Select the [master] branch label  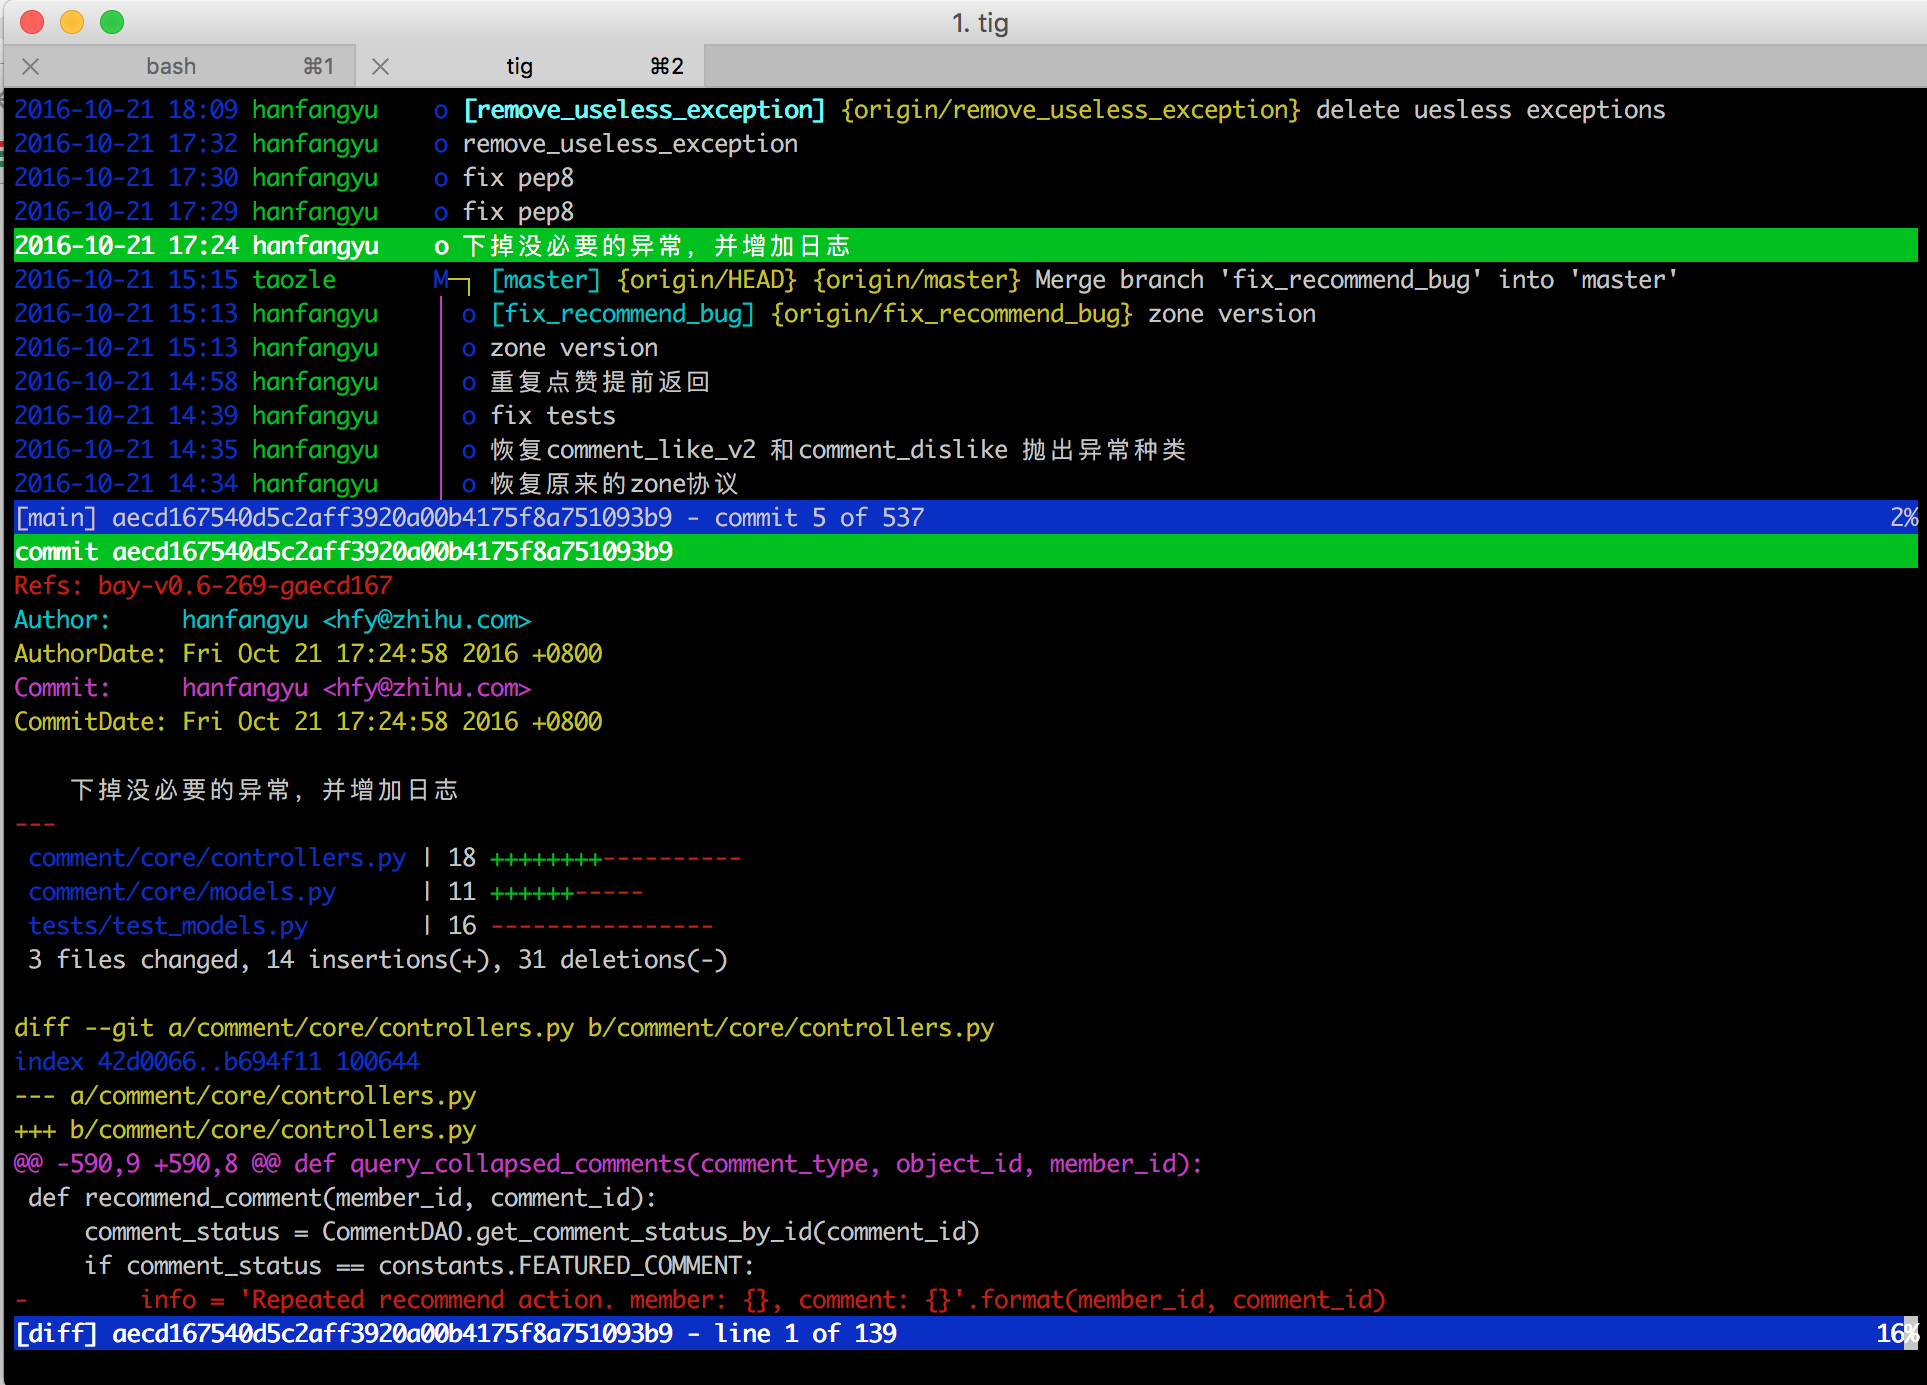[545, 280]
